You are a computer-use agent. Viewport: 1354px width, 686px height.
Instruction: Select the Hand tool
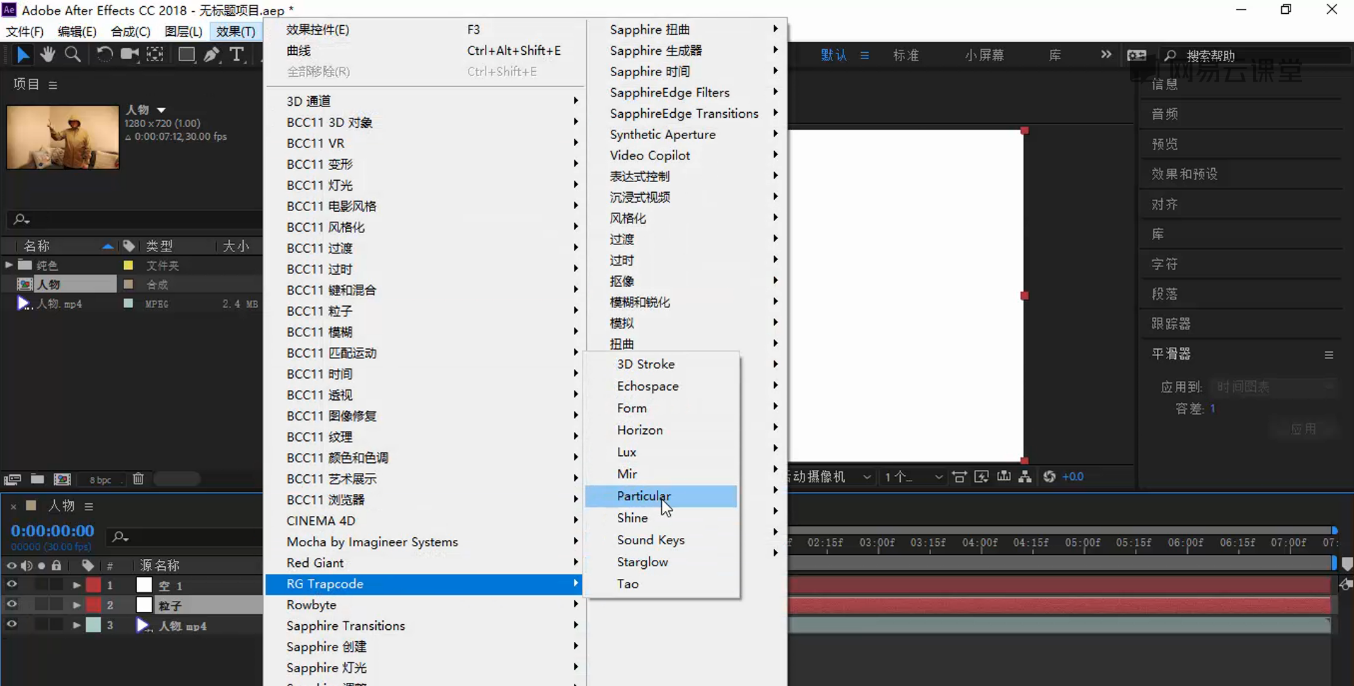48,54
